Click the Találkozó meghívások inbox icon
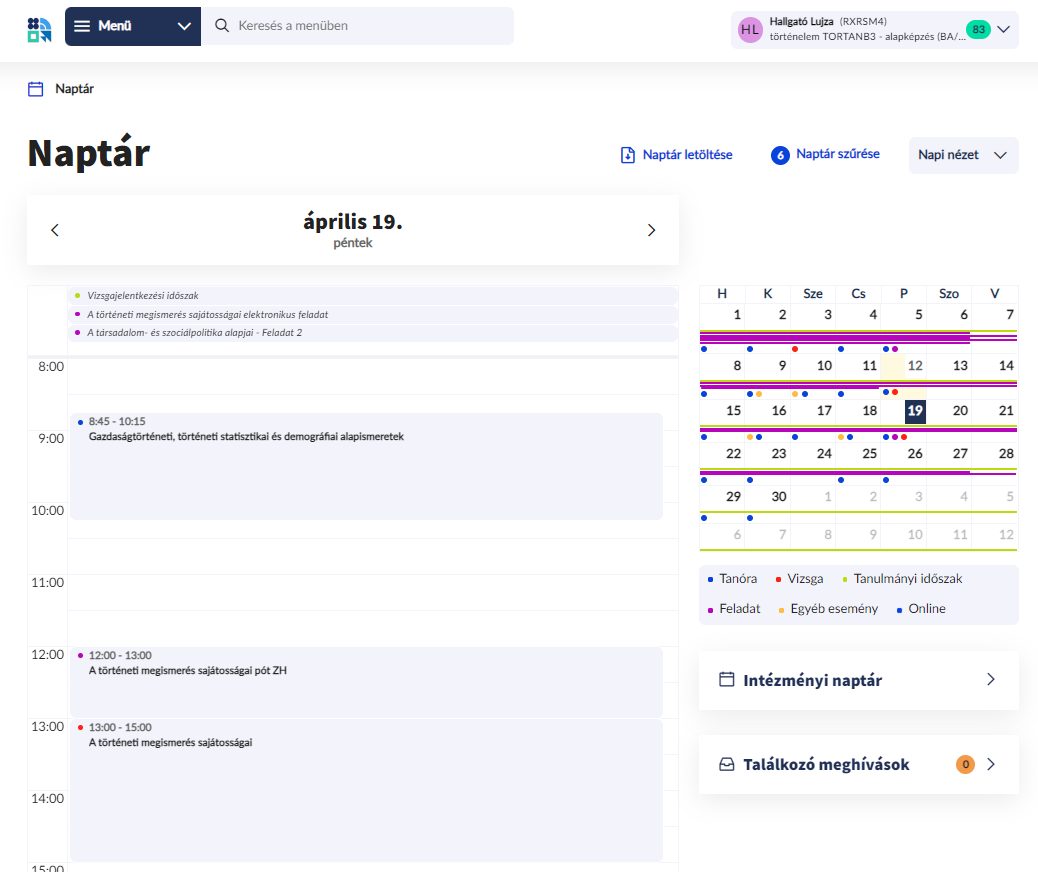The image size is (1038, 872). pos(727,765)
